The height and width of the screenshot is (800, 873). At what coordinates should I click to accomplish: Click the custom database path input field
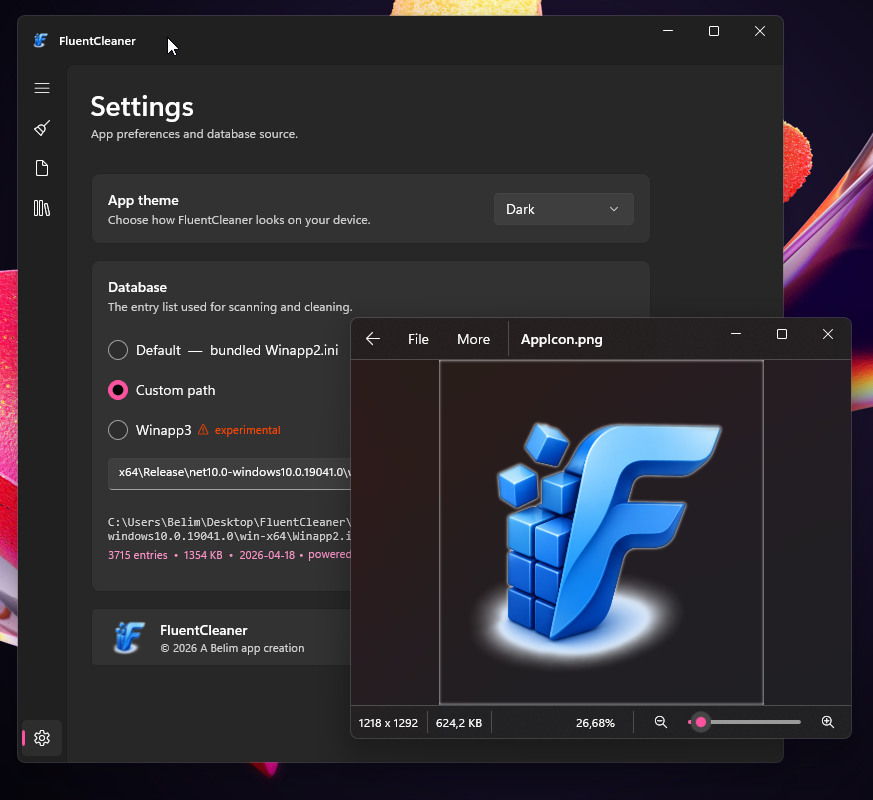click(x=229, y=474)
